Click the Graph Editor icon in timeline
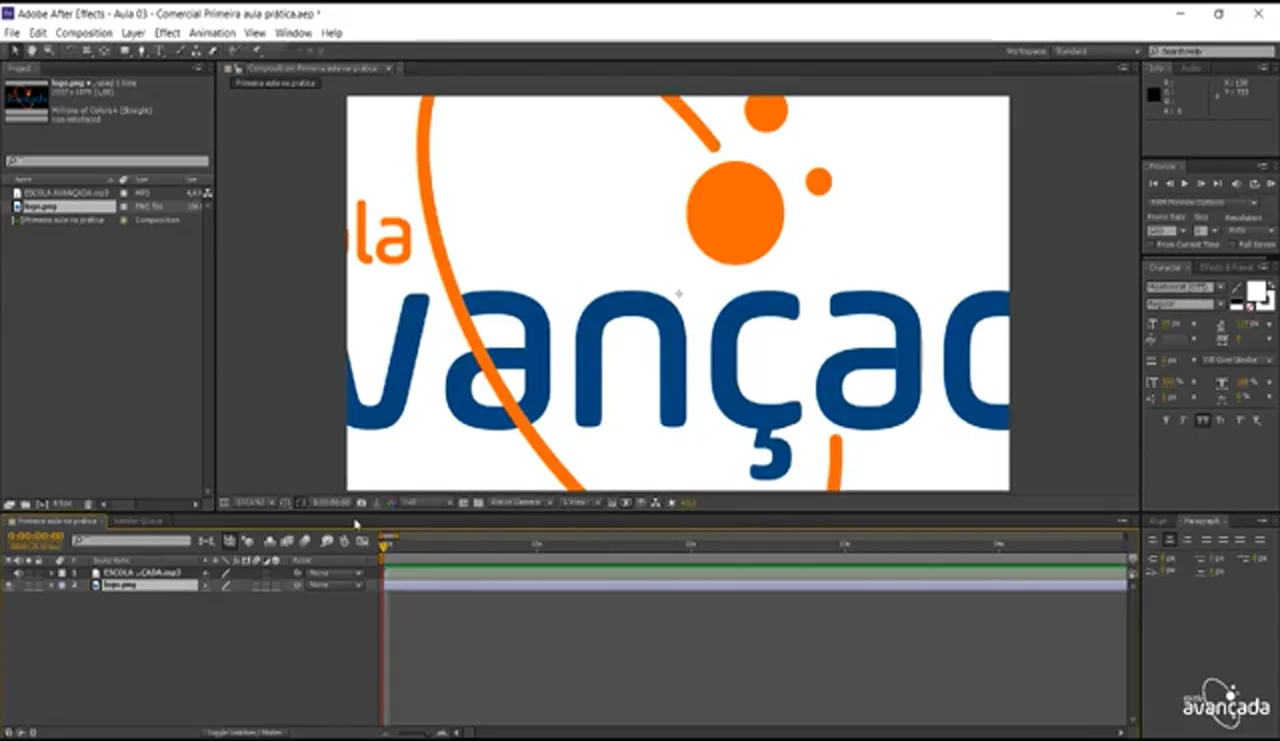The height and width of the screenshot is (741, 1280). pyautogui.click(x=362, y=541)
